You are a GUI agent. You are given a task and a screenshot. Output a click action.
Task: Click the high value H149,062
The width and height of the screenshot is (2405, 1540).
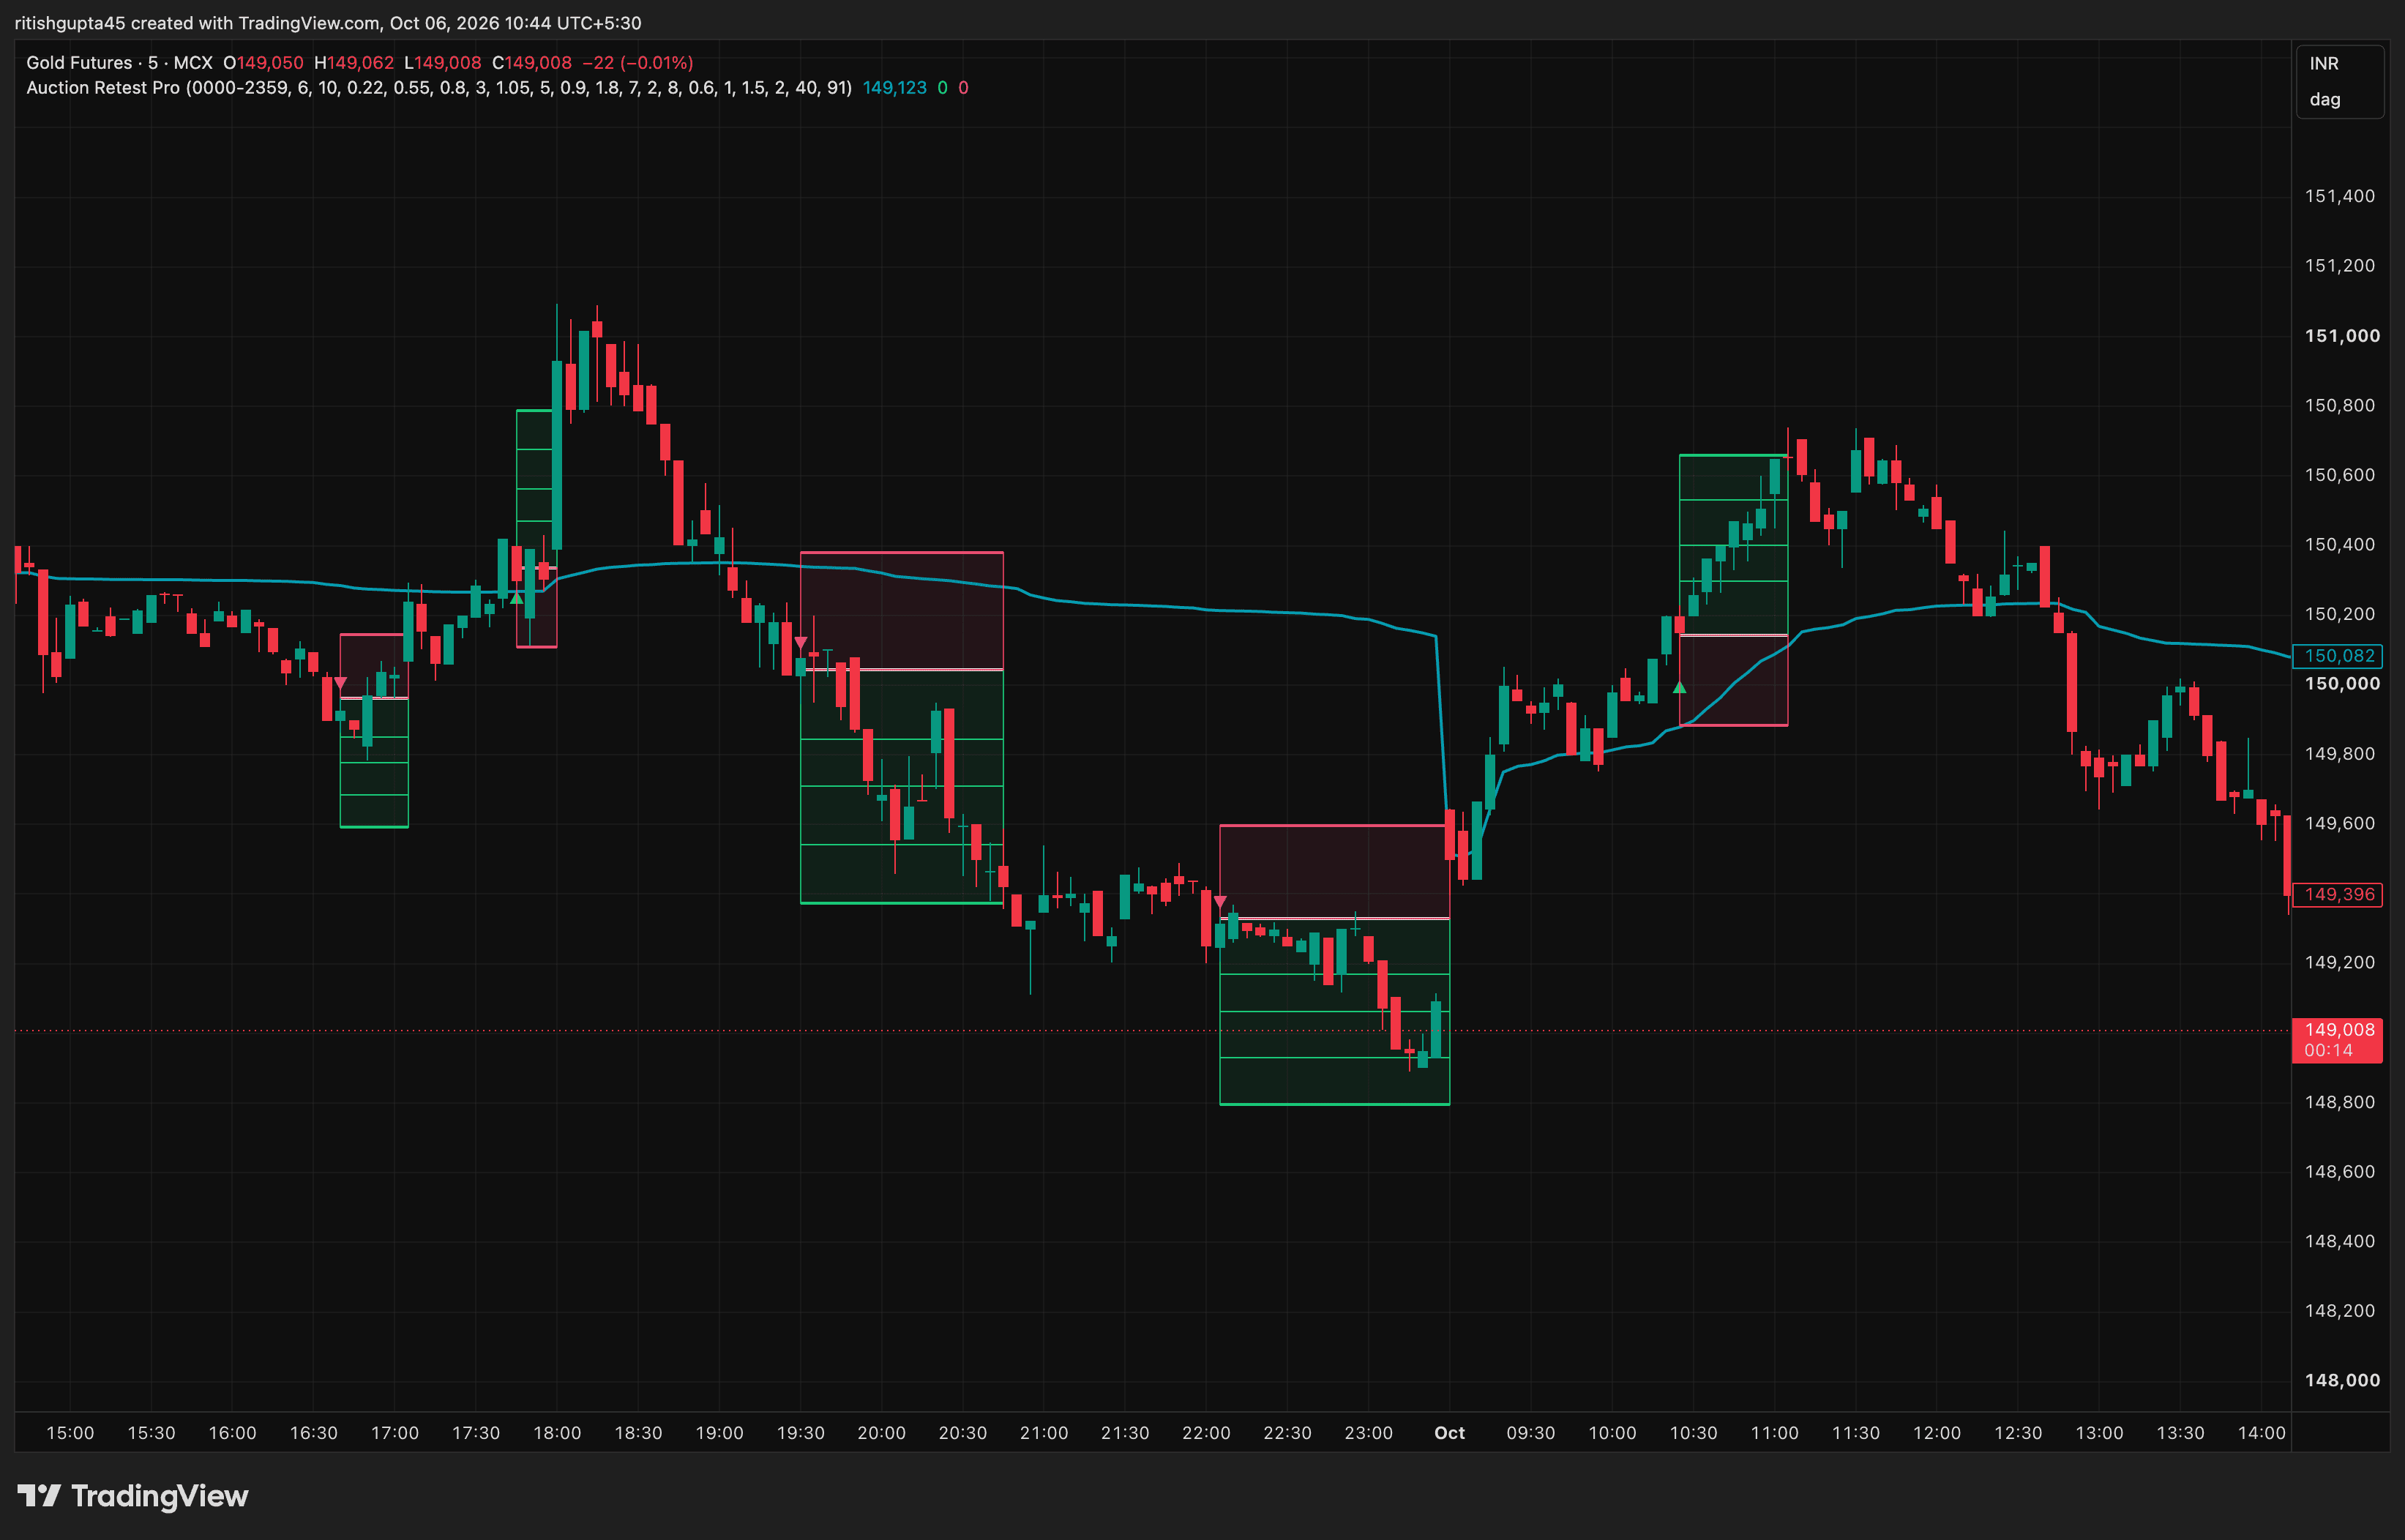[354, 63]
